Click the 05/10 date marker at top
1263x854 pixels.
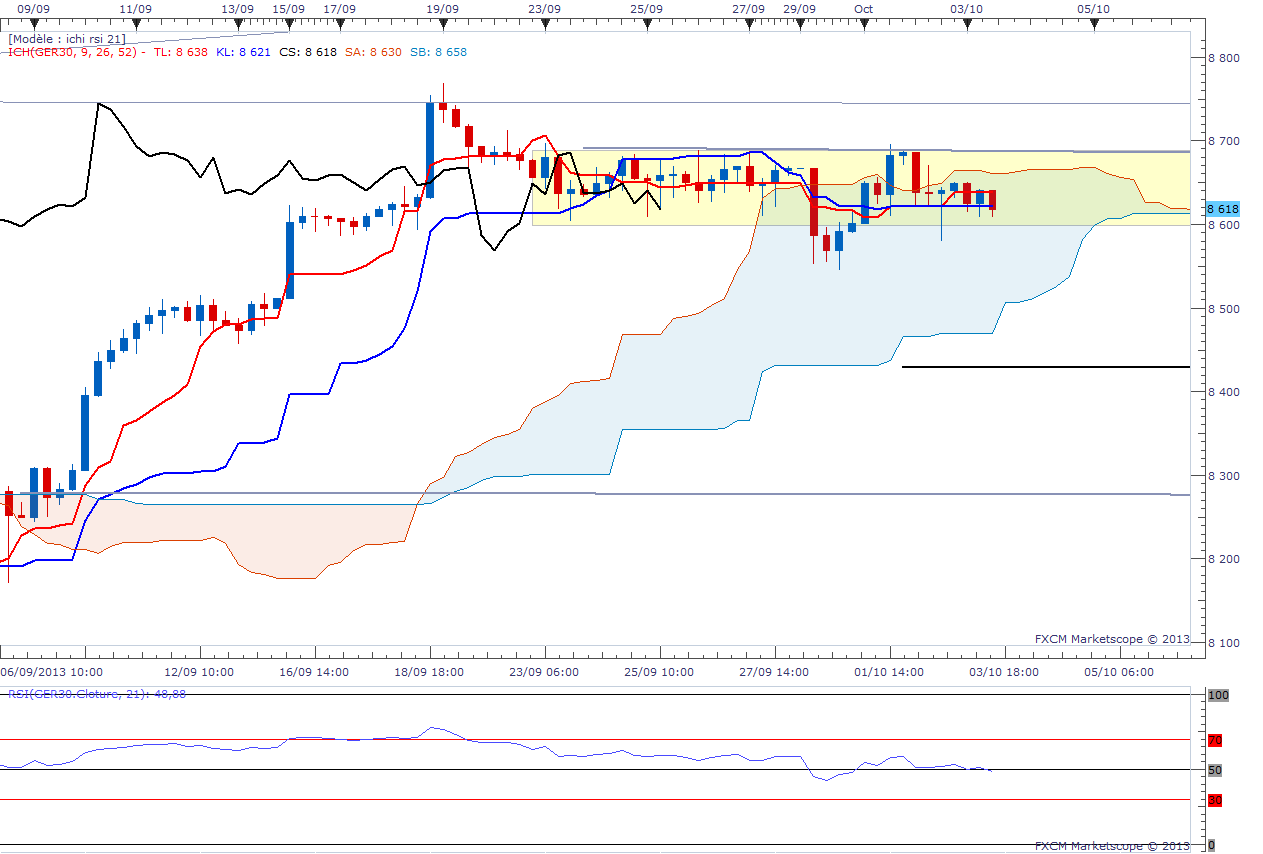(1093, 9)
